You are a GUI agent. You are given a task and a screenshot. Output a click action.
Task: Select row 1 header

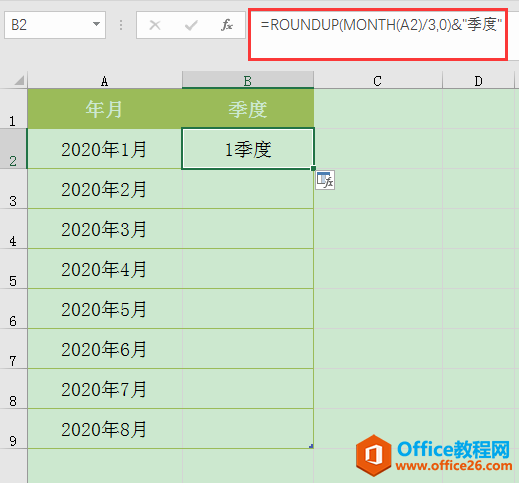(x=13, y=109)
